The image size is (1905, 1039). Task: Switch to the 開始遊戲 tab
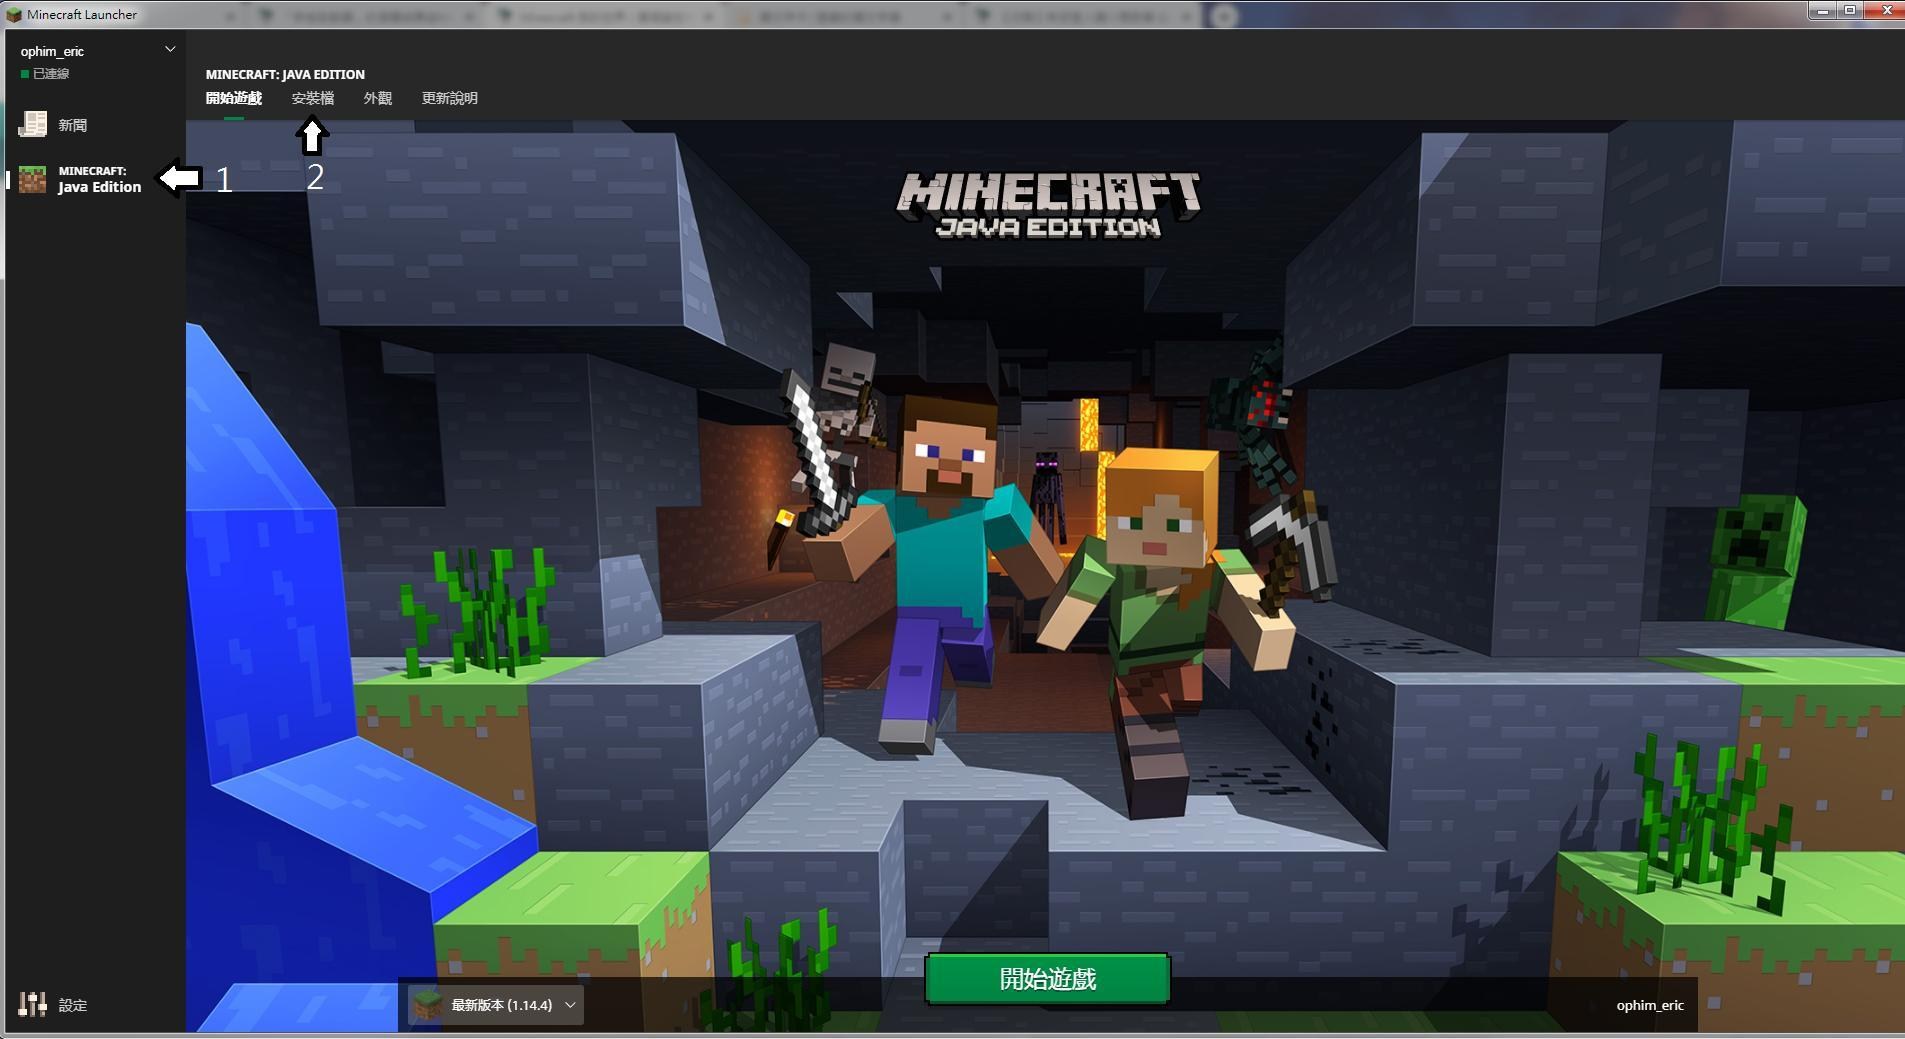click(x=234, y=98)
